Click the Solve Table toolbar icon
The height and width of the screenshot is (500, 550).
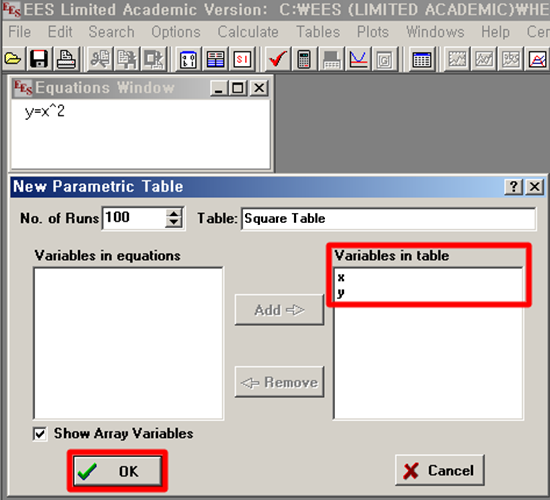331,59
